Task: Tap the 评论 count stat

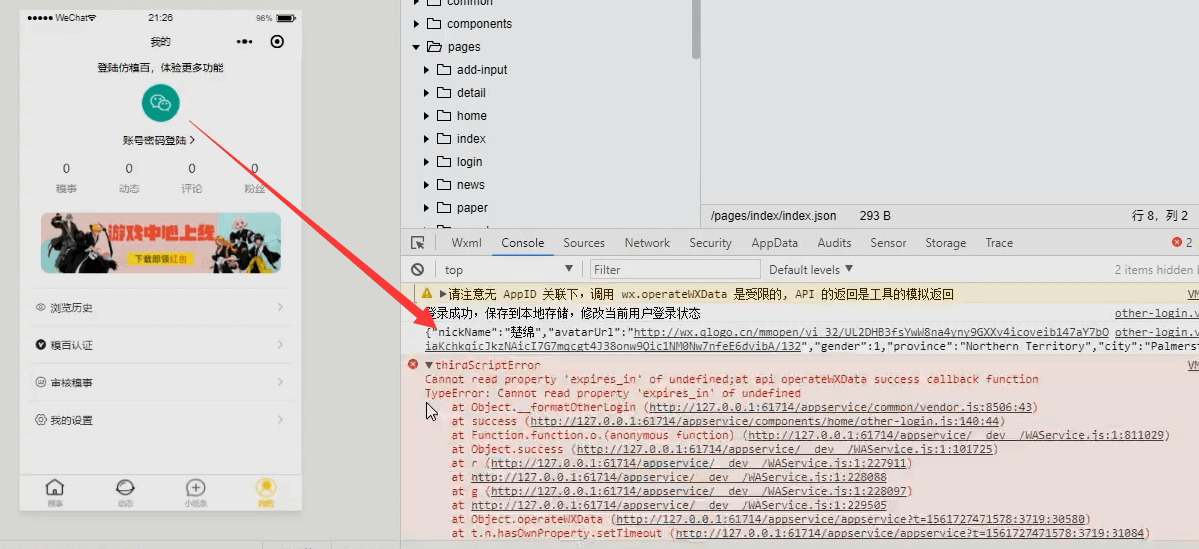Action: (192, 178)
